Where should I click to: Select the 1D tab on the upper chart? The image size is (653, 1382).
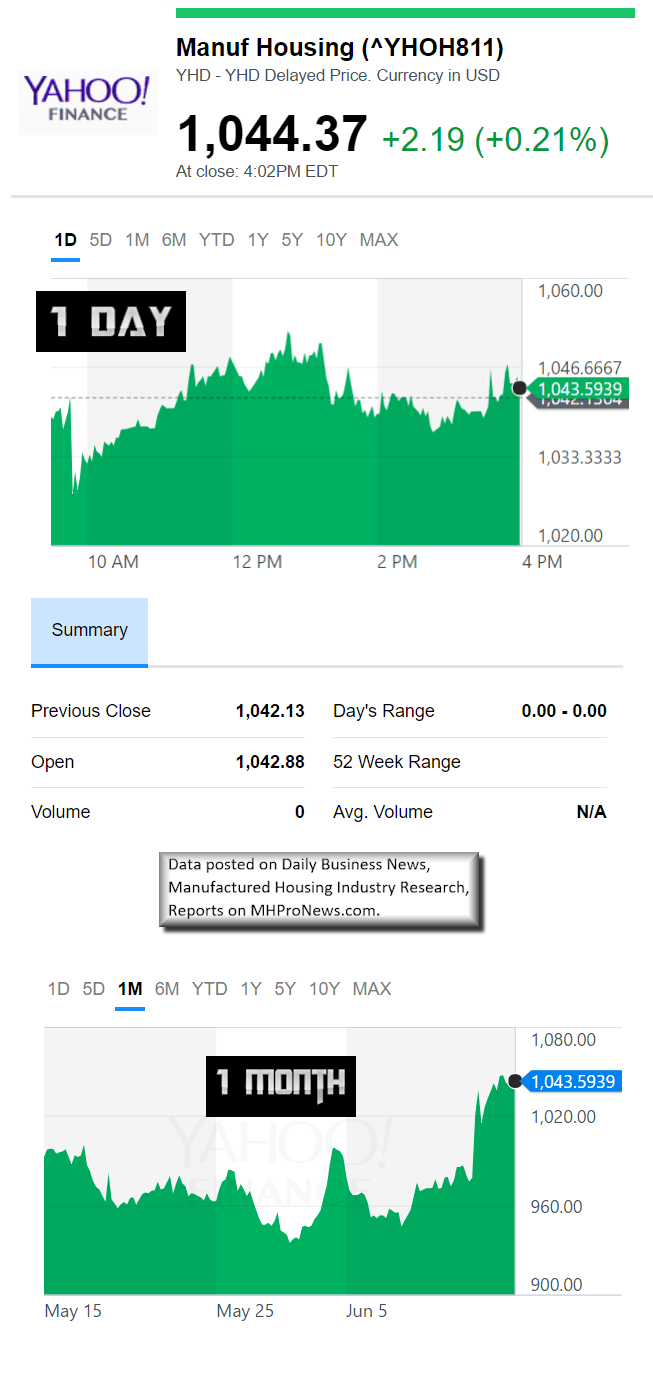(65, 240)
